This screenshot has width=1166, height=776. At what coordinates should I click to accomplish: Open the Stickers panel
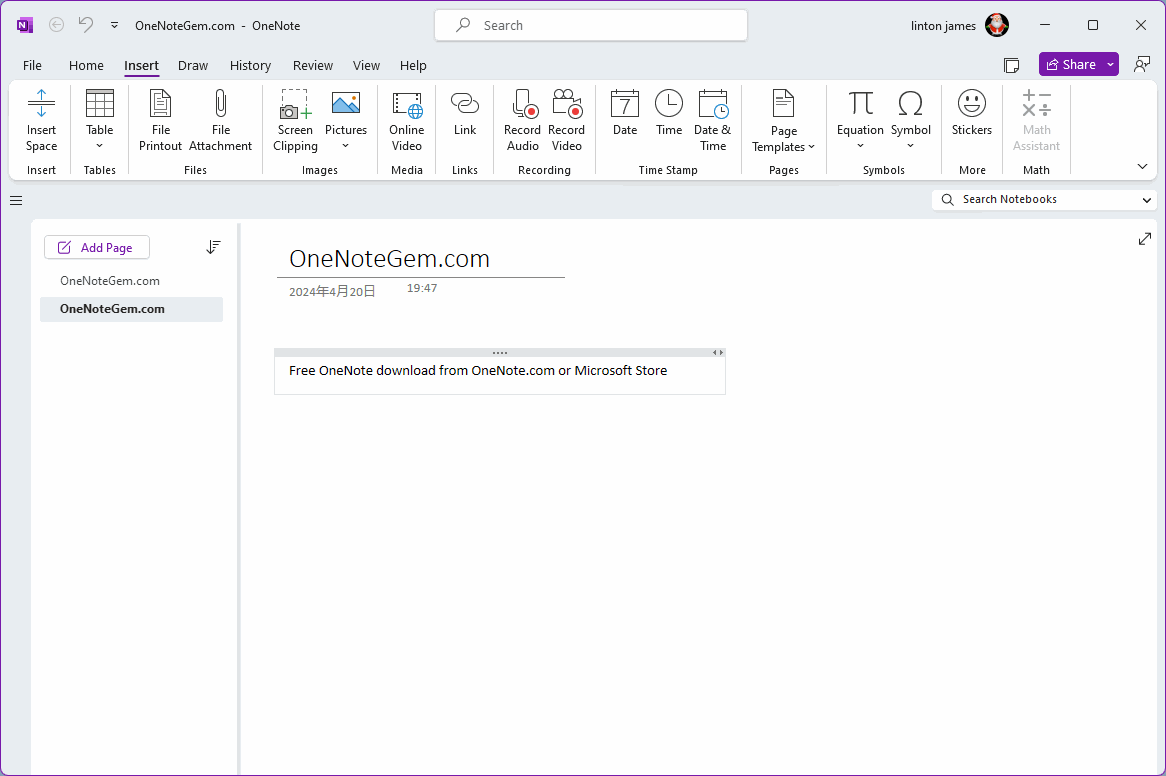(972, 114)
